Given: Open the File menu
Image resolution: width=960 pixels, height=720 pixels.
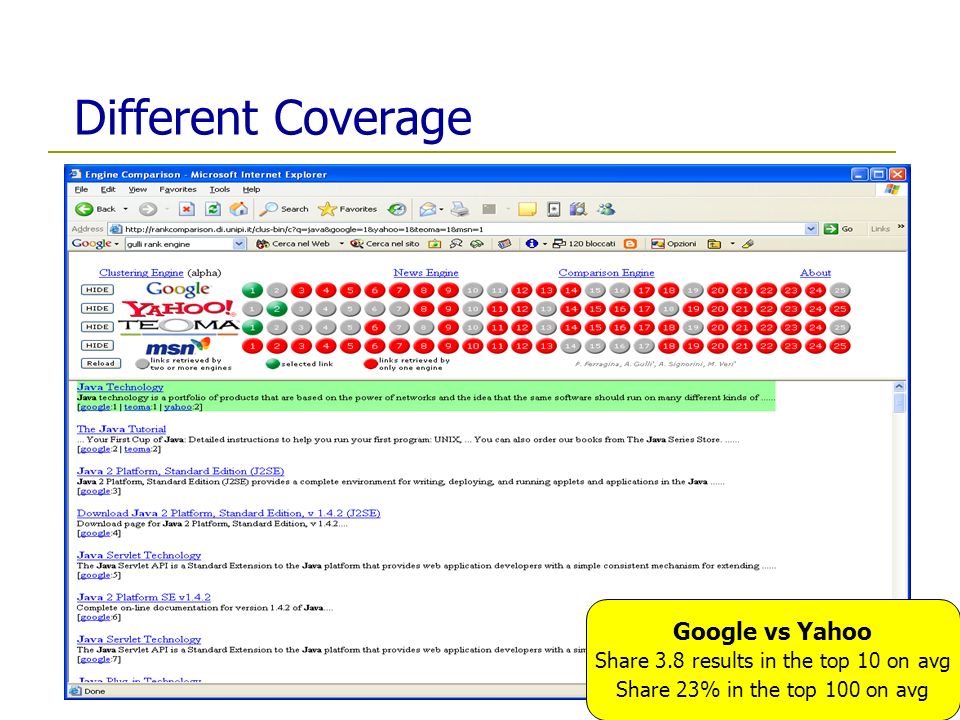Looking at the screenshot, I should [81, 190].
